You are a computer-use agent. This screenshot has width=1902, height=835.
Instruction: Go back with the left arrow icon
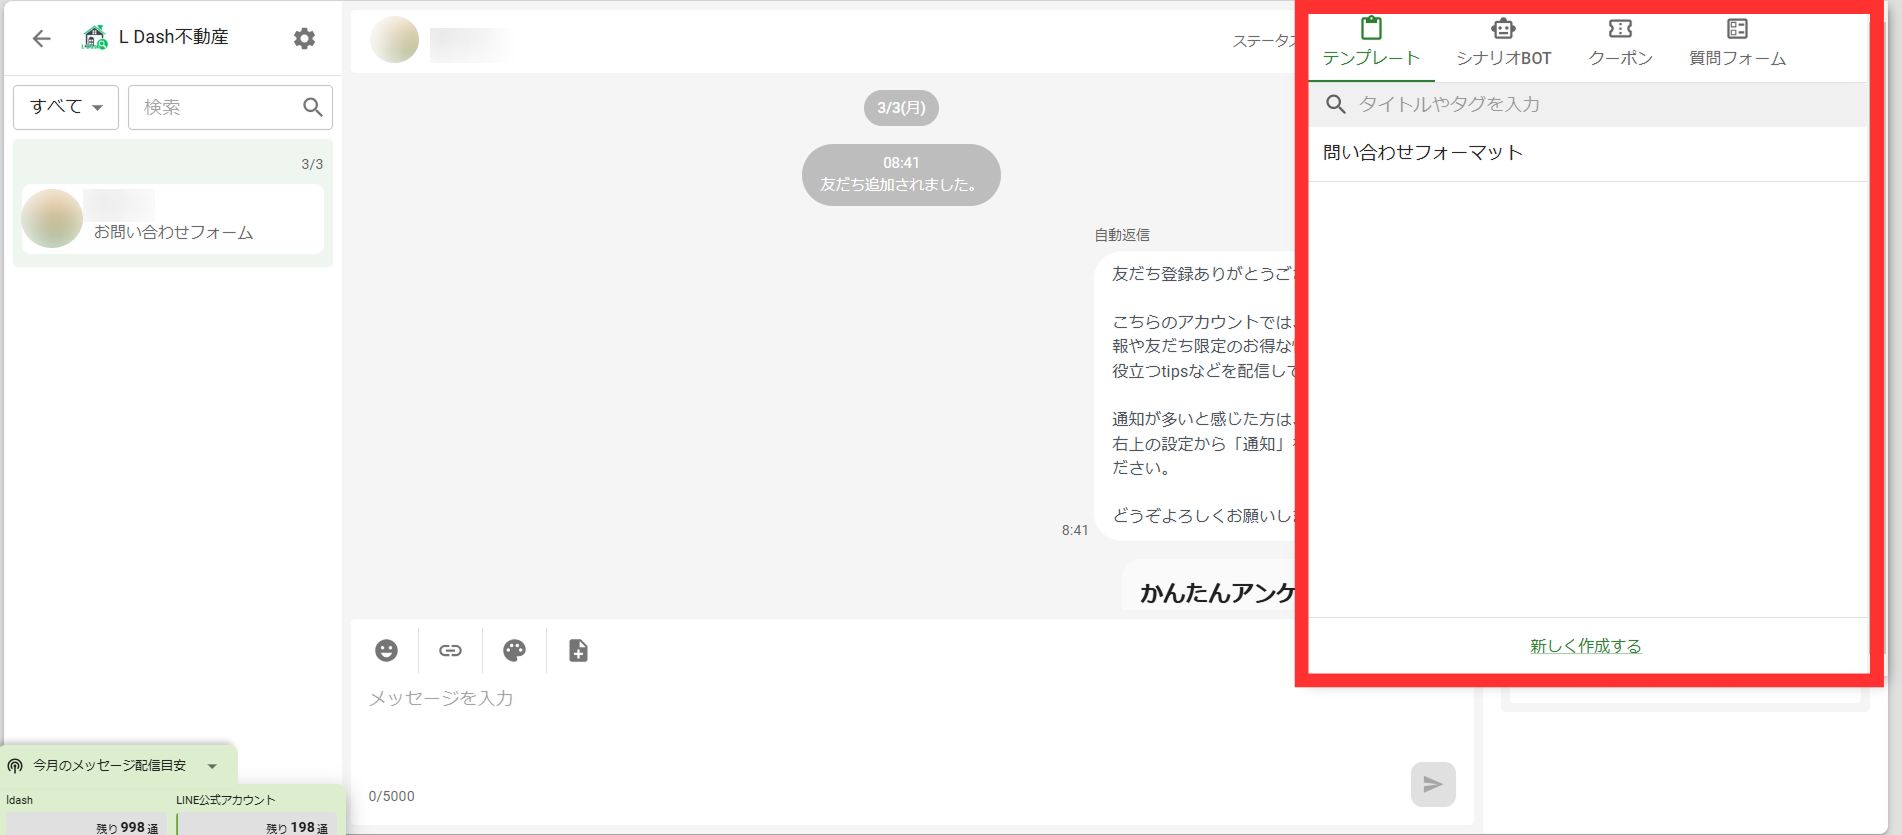[x=41, y=38]
